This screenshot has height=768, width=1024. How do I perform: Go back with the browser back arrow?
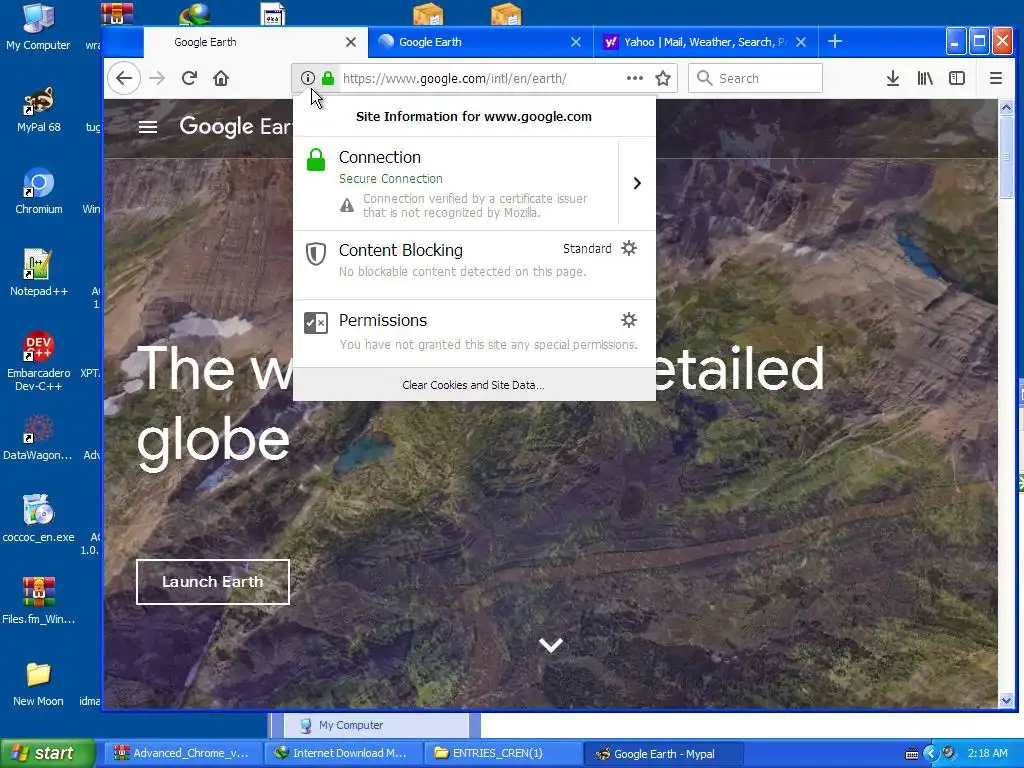[124, 78]
